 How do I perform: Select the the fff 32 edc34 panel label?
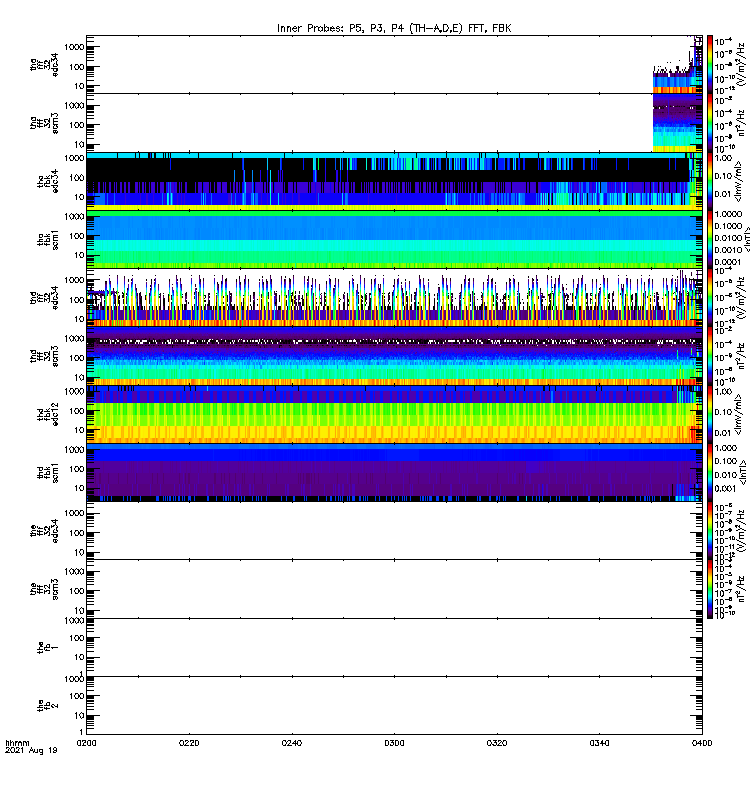(x=44, y=531)
